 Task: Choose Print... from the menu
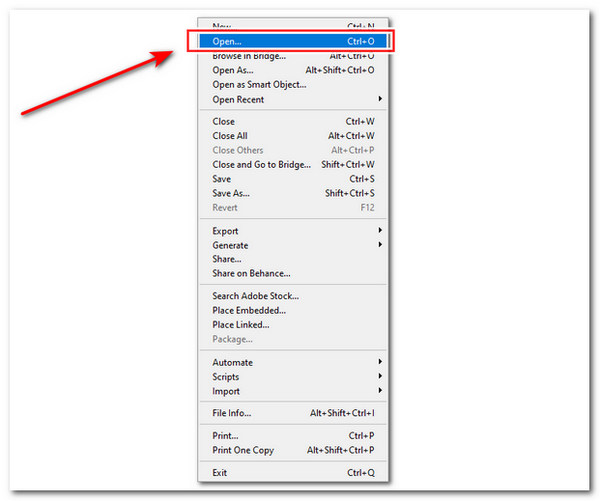pos(293,436)
